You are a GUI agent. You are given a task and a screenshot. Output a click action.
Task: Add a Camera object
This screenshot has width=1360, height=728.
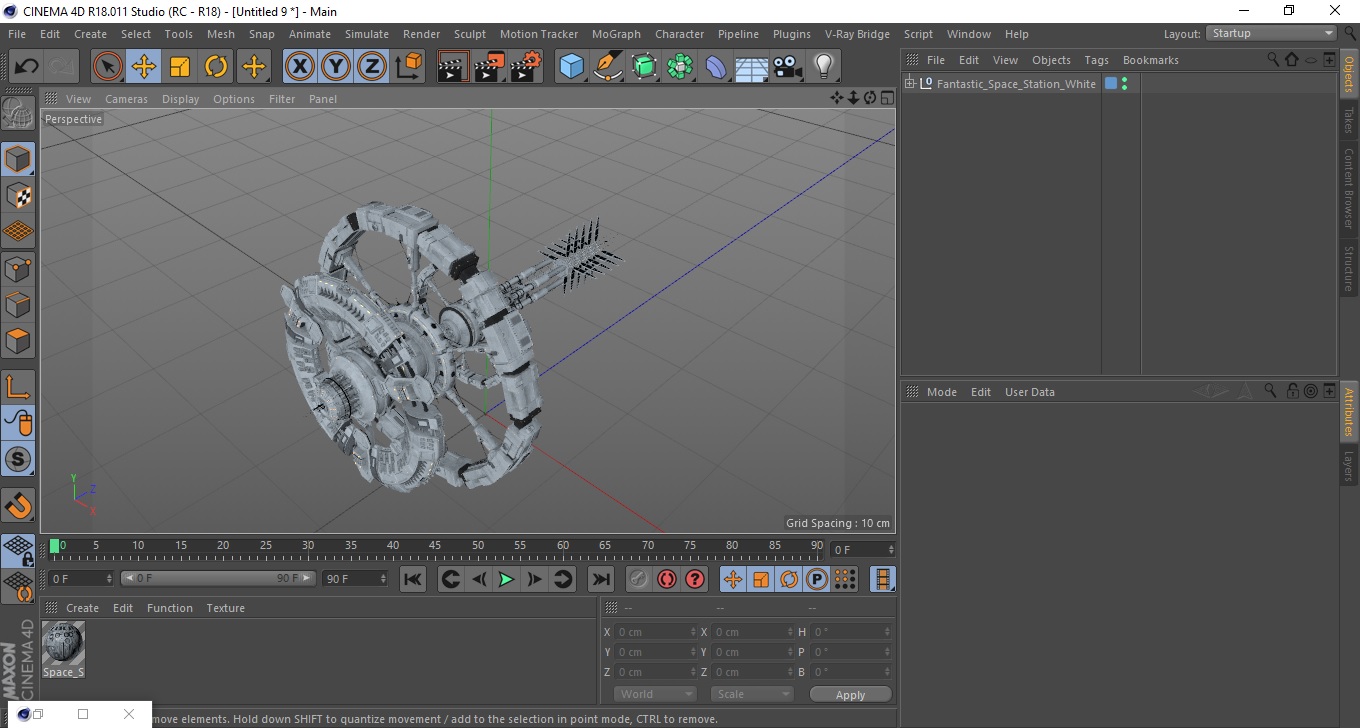pyautogui.click(x=788, y=67)
